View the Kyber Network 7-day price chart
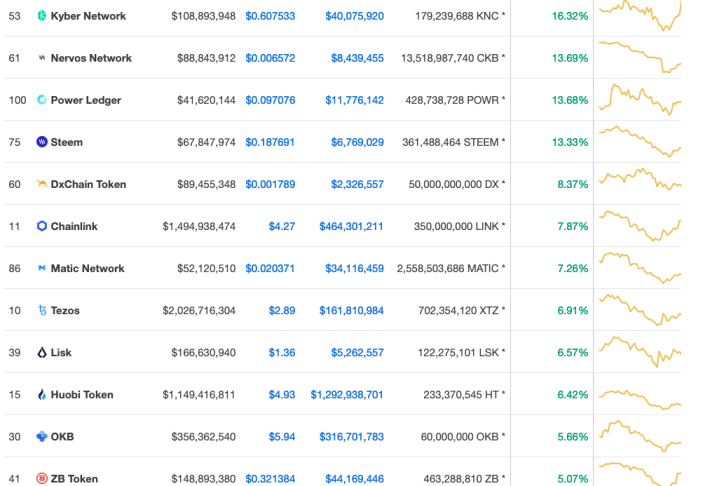The height and width of the screenshot is (486, 710). point(640,16)
